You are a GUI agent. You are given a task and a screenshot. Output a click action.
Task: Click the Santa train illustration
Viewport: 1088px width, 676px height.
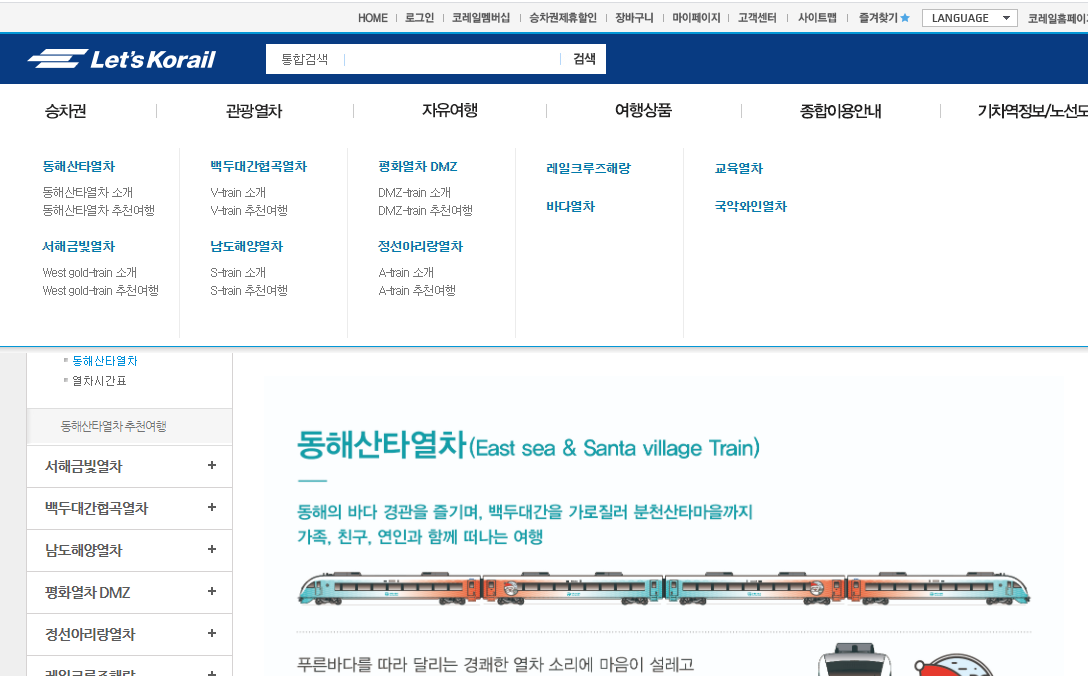point(664,589)
